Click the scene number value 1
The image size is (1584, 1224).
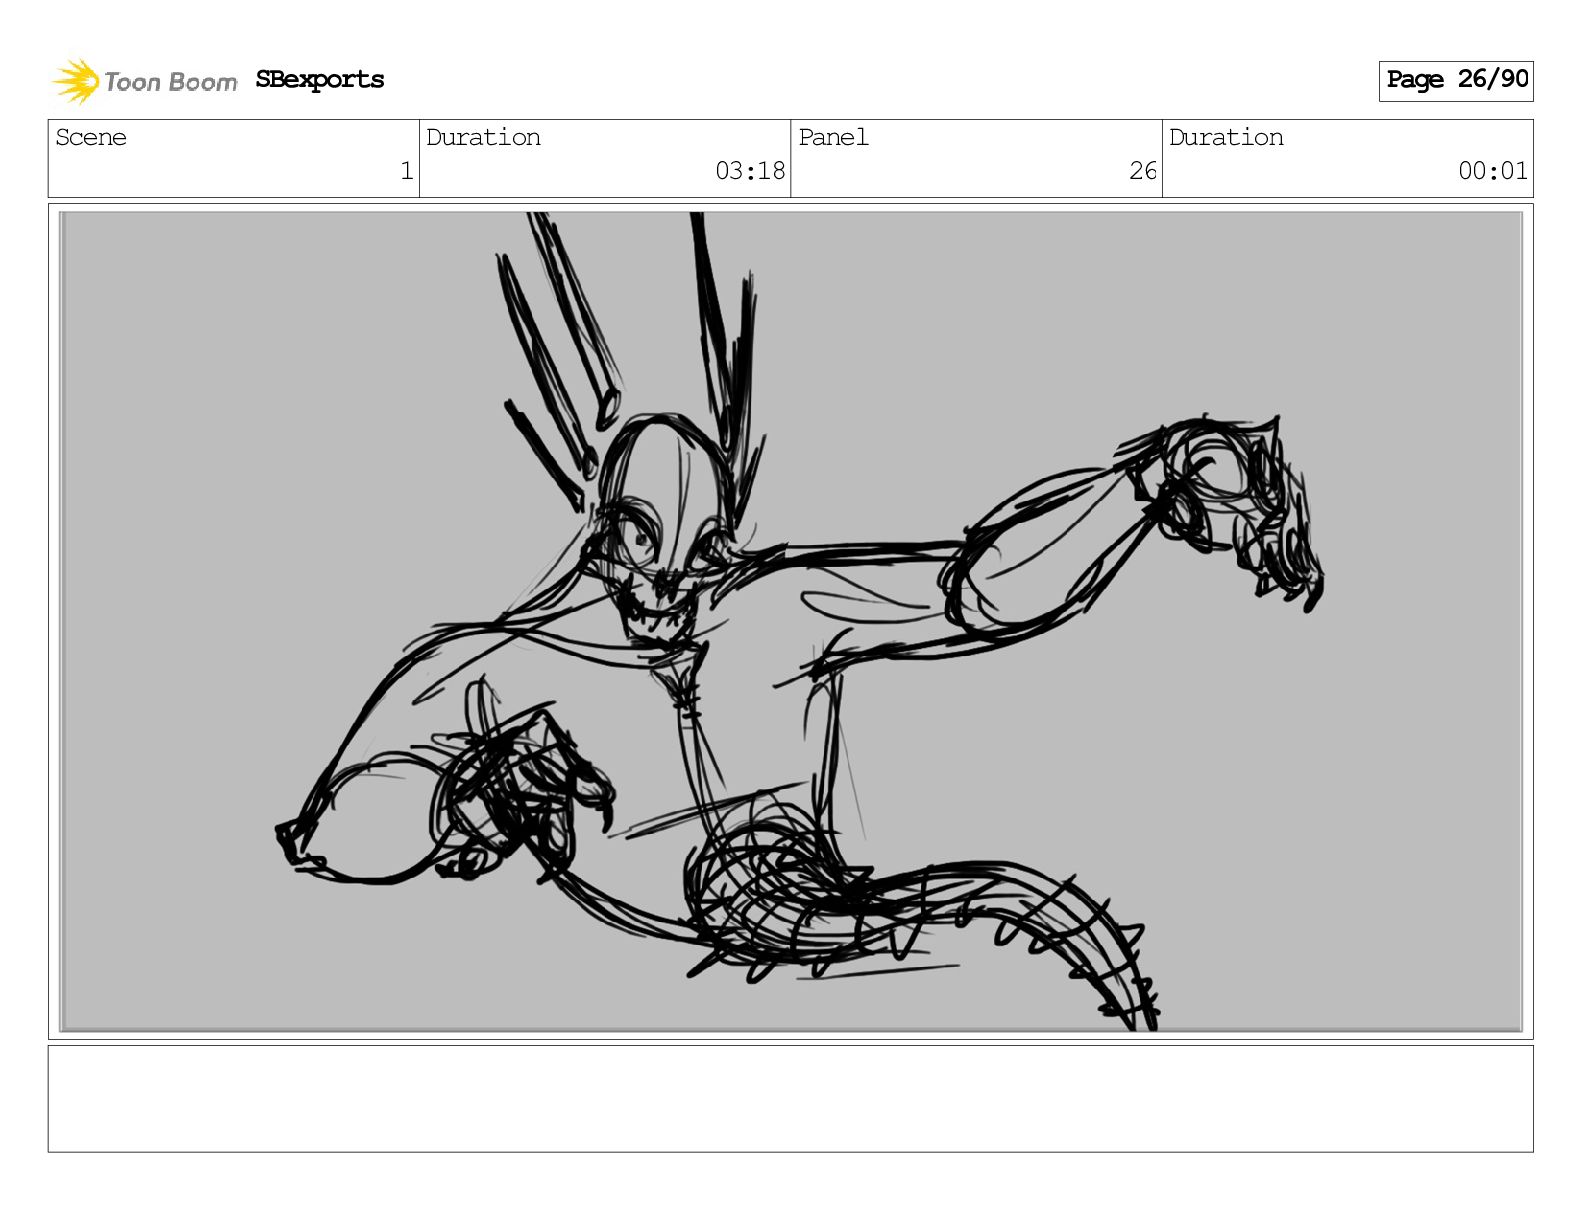coord(406,171)
